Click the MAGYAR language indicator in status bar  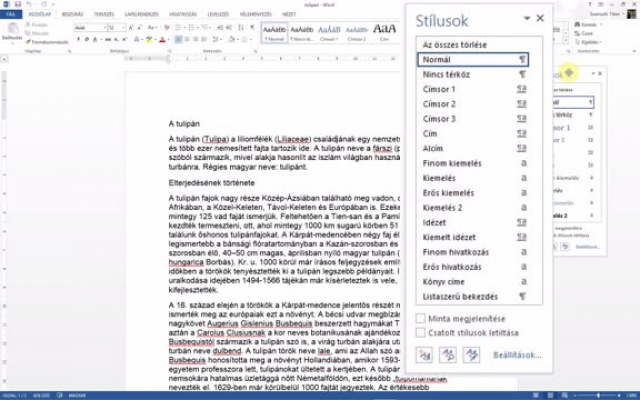point(76,396)
